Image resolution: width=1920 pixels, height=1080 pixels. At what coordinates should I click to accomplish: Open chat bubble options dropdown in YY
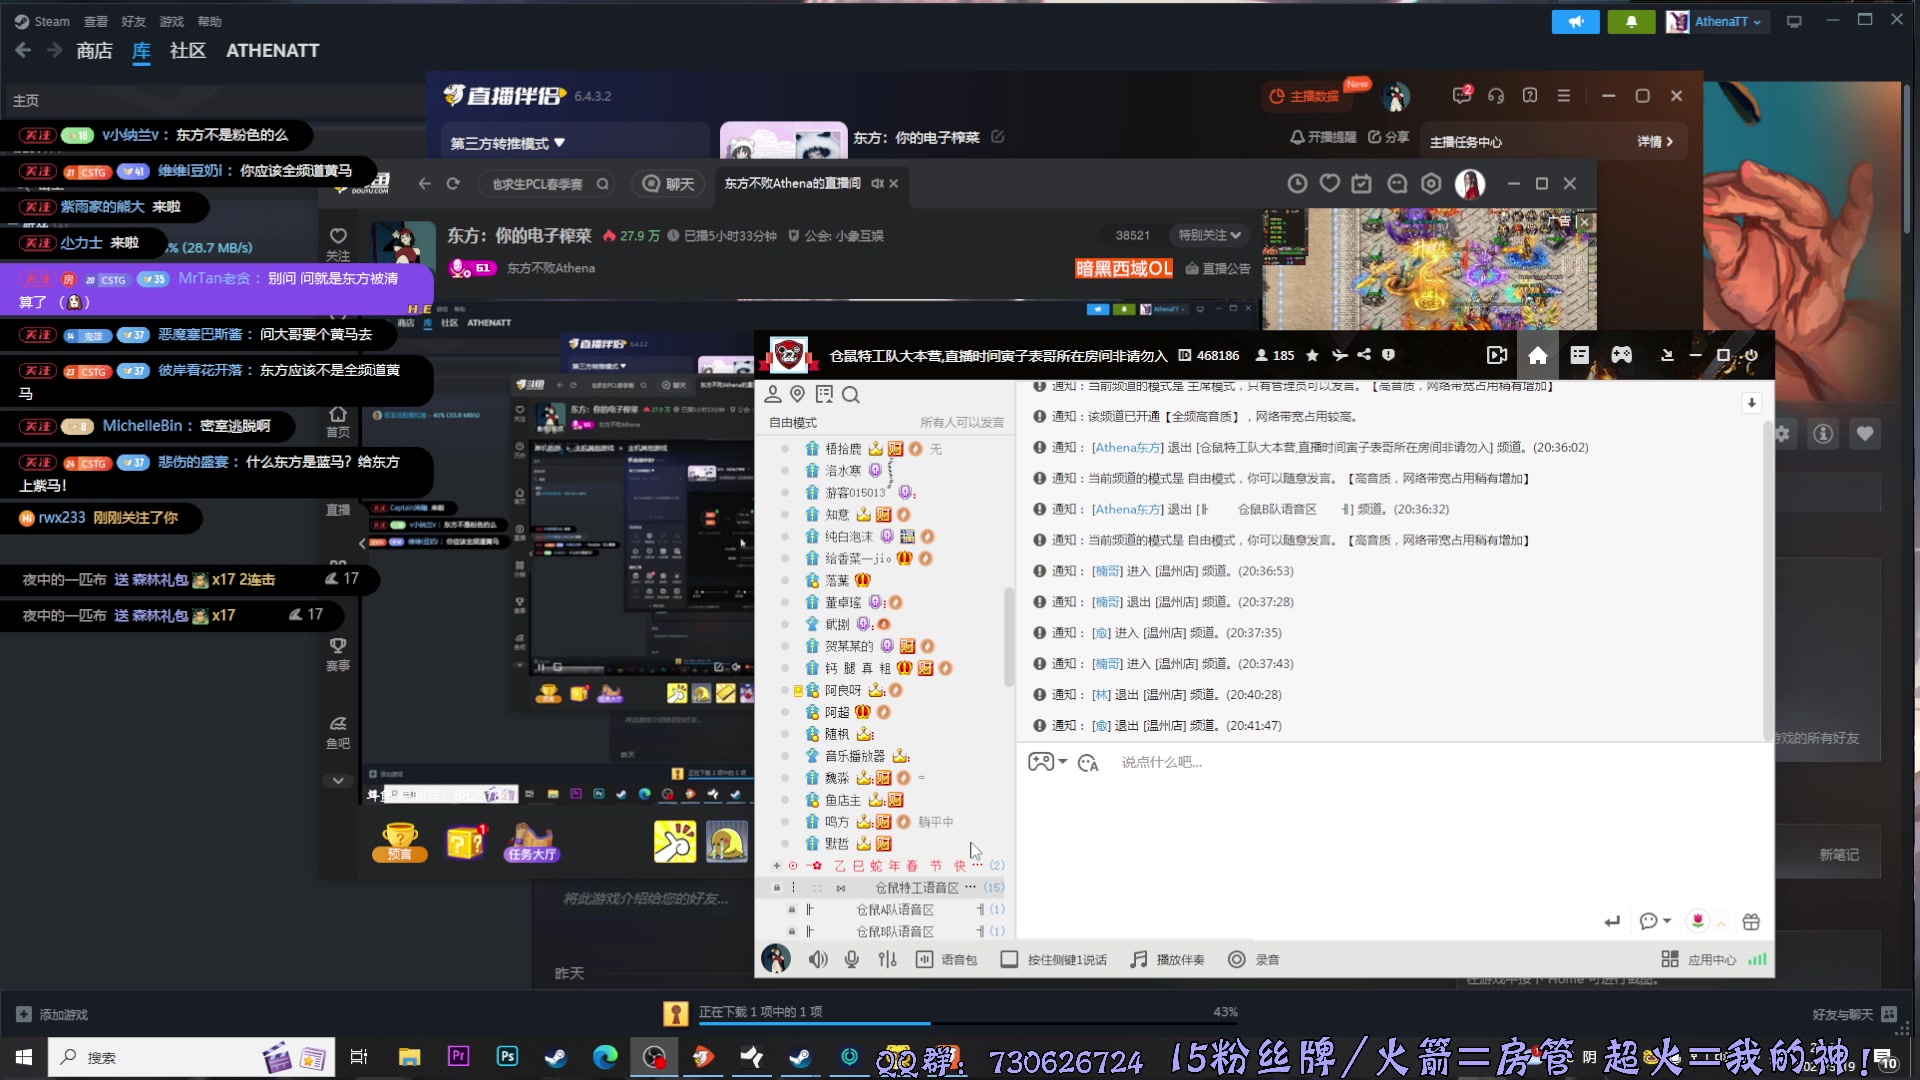tap(1655, 921)
